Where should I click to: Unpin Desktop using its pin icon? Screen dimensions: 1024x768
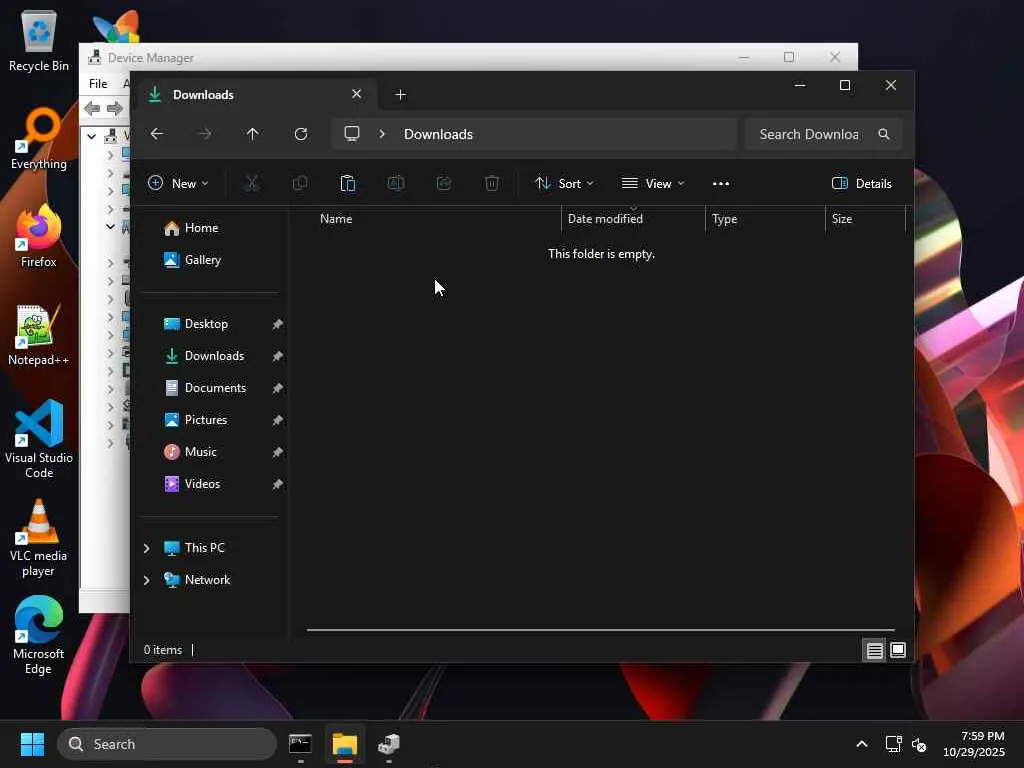click(x=277, y=324)
